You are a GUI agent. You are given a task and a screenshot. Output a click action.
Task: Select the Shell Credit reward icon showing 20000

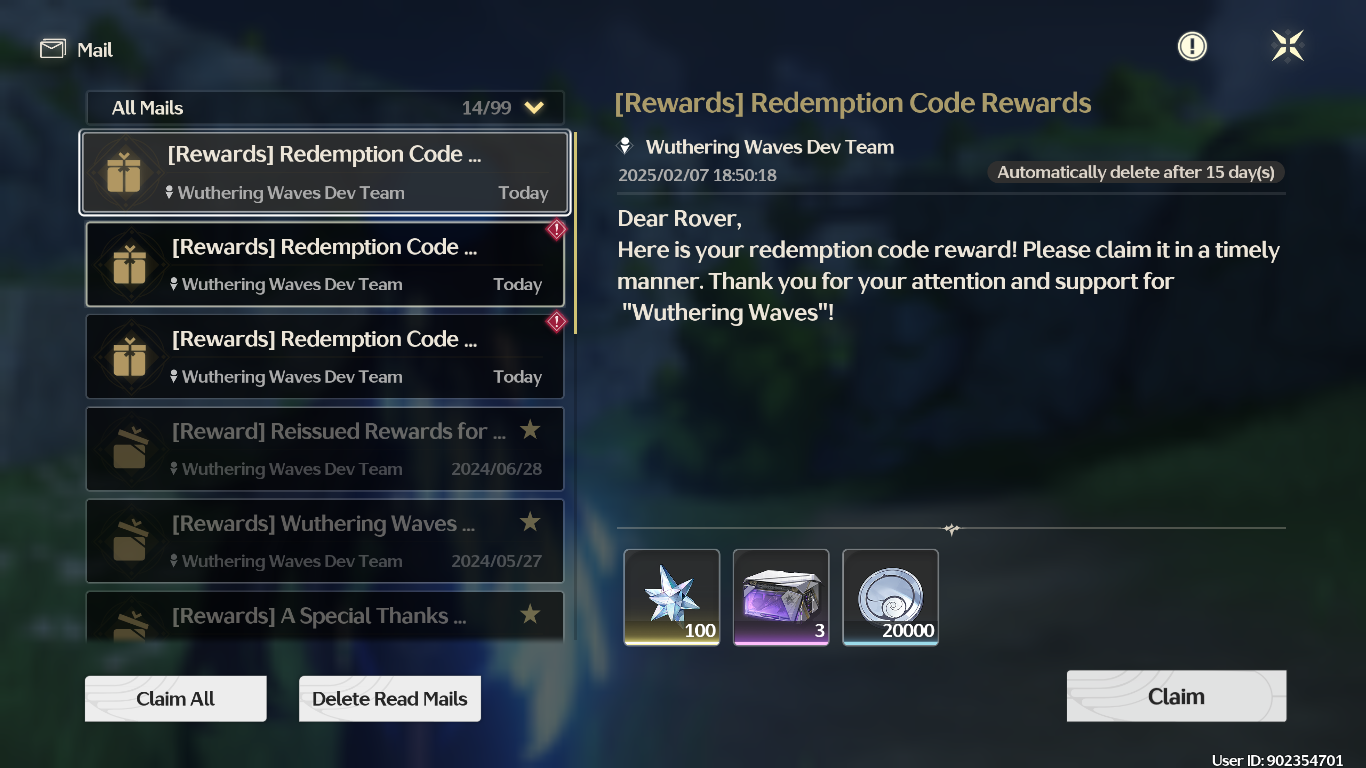click(x=890, y=597)
